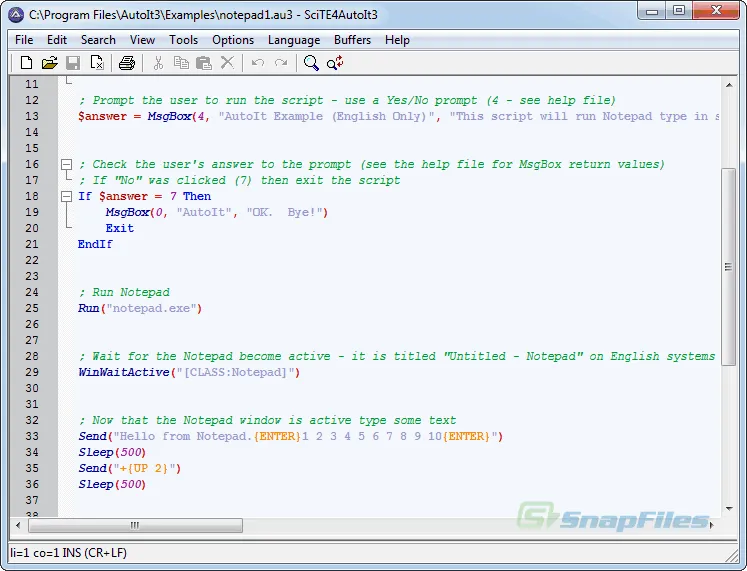Click the comment on line 32

[267, 421]
